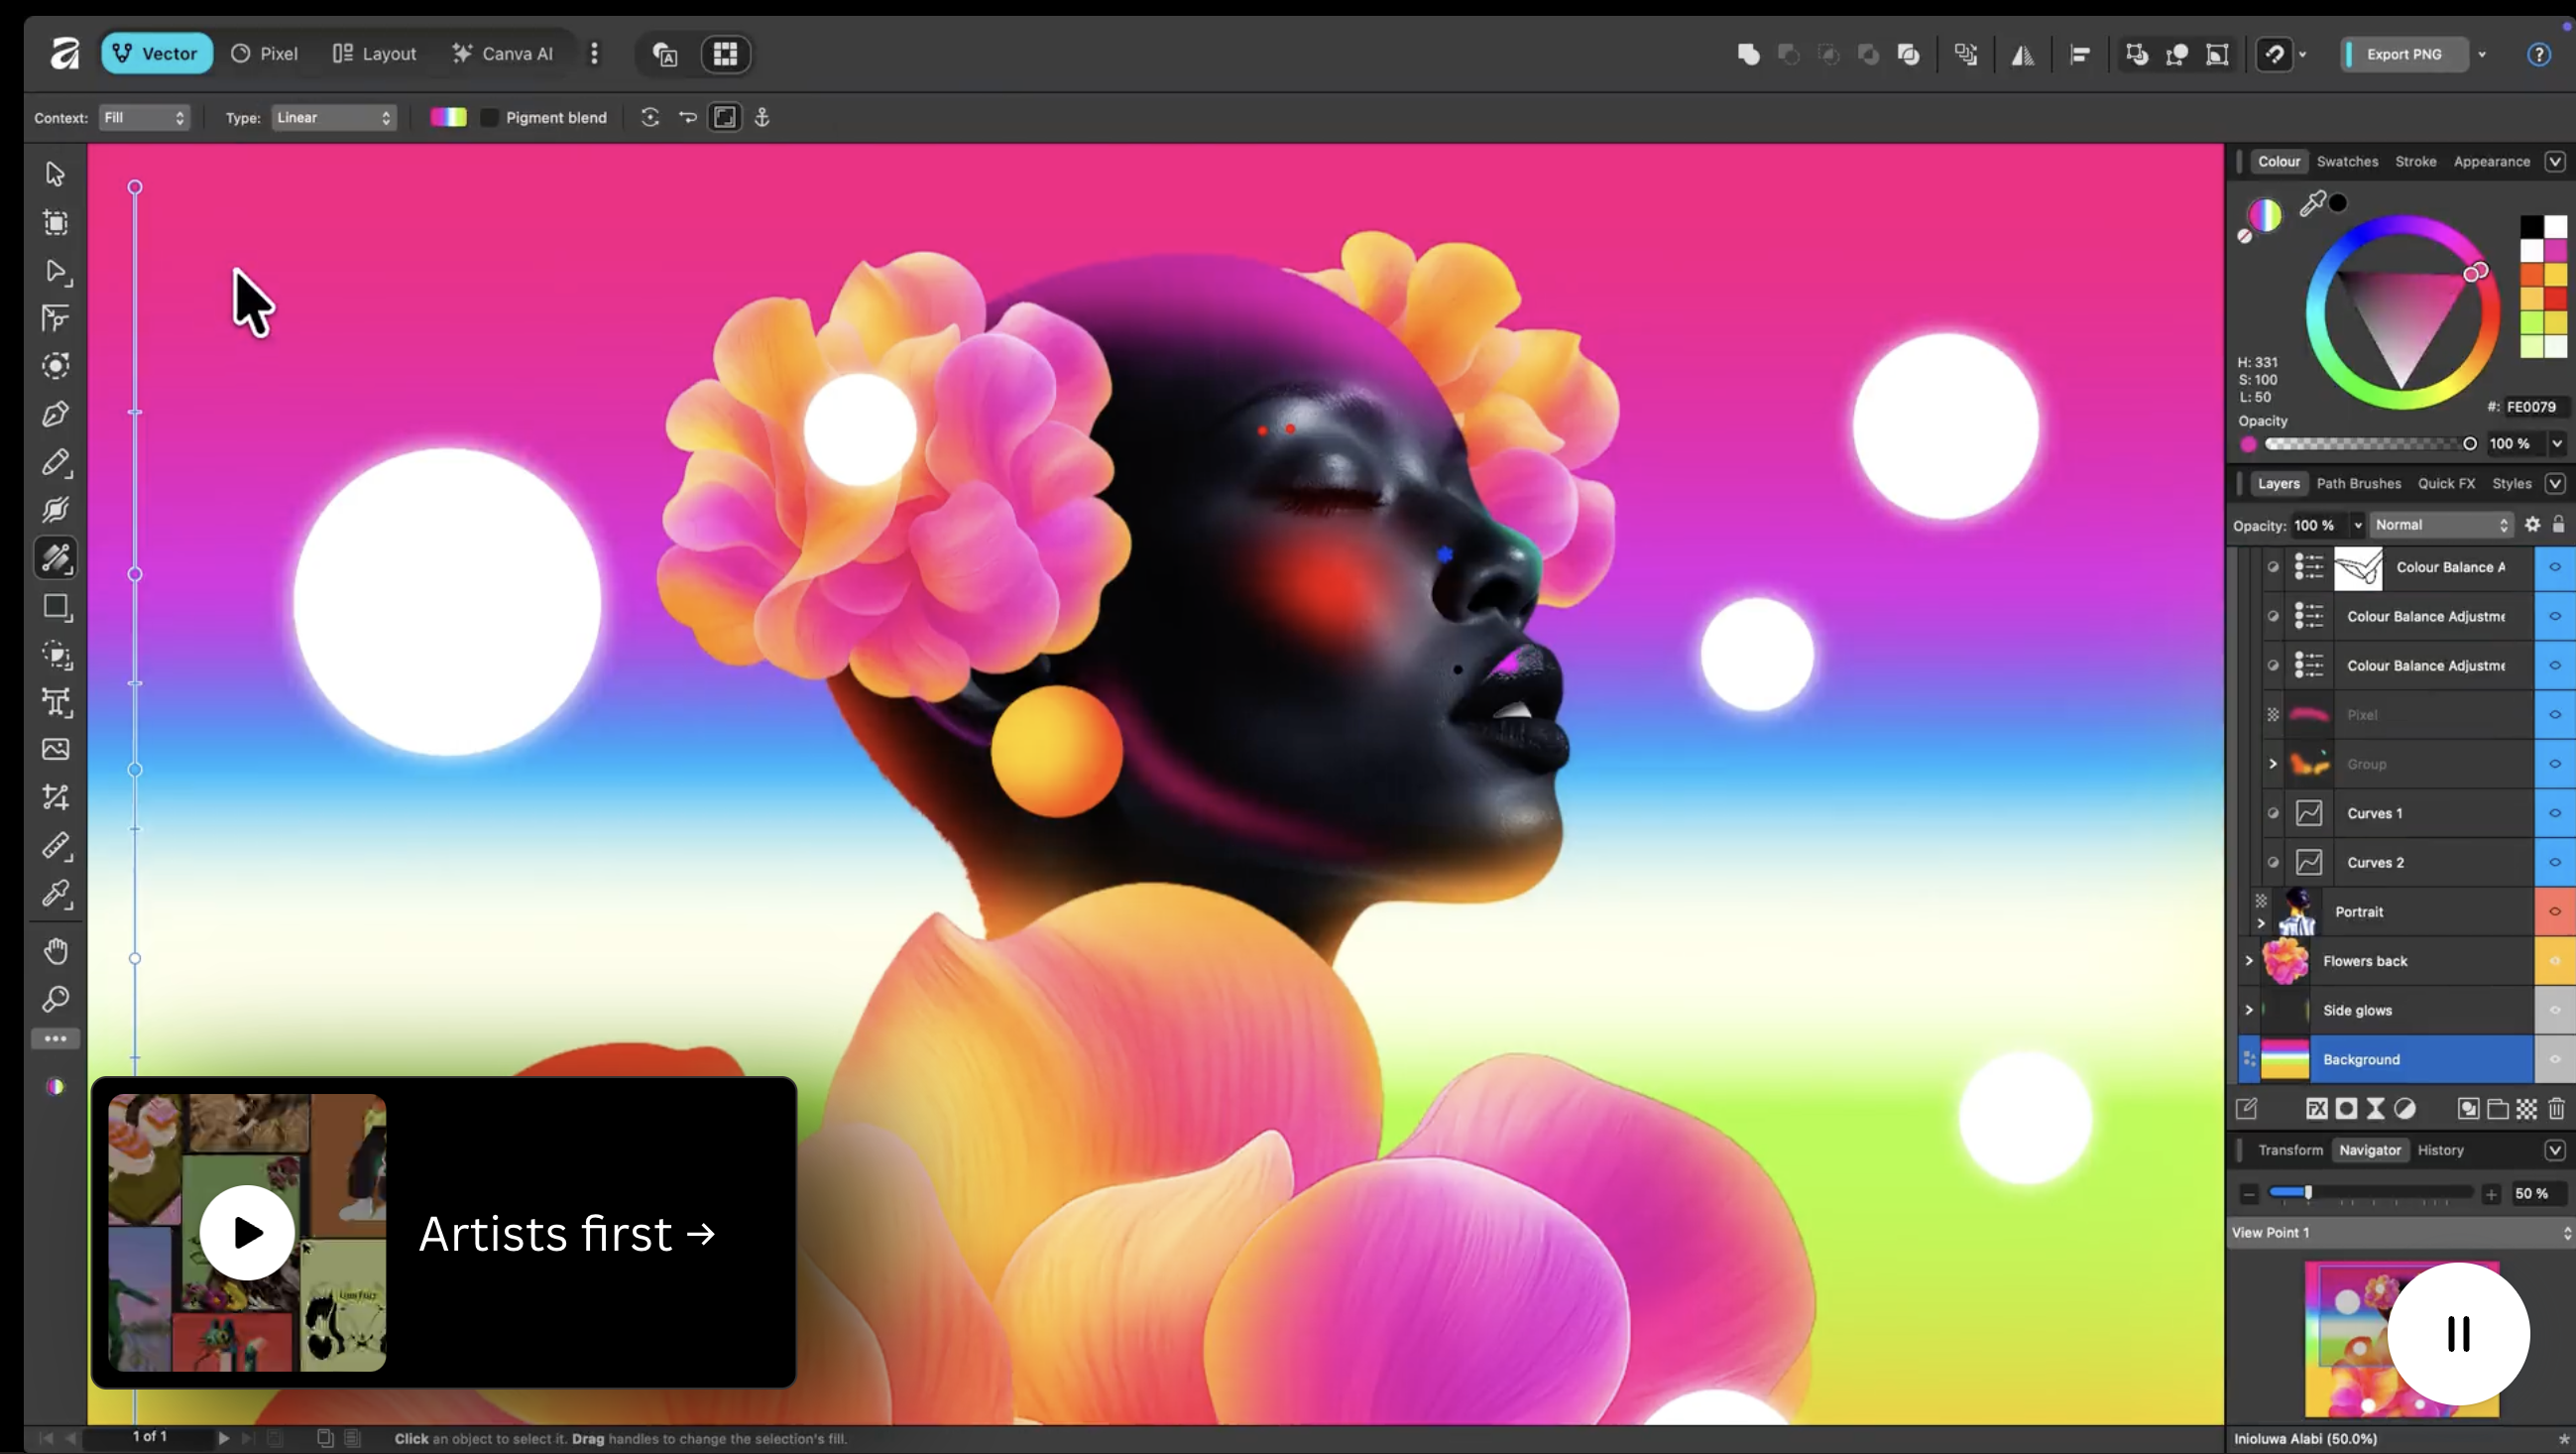Image resolution: width=2576 pixels, height=1454 pixels.
Task: Switch to the Pixel persona button
Action: click(265, 54)
